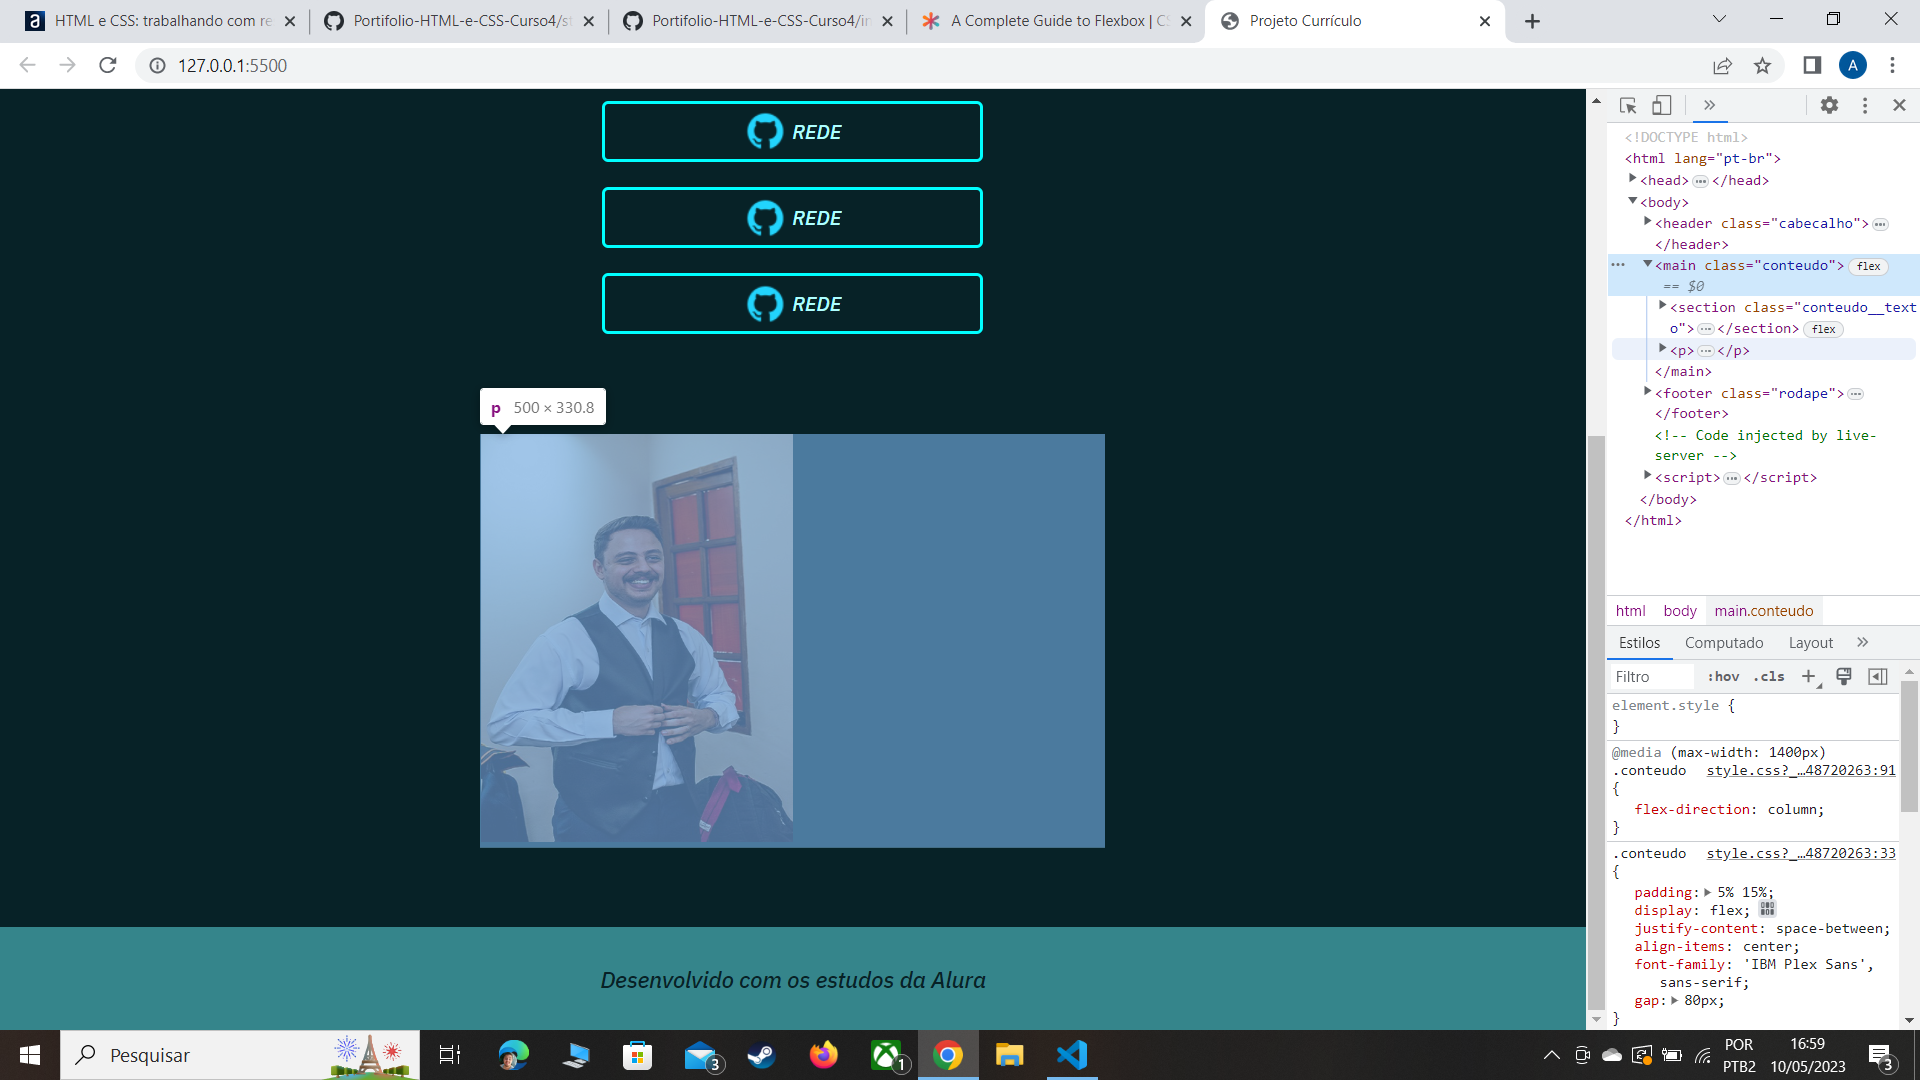Open Chrome three-dot menu
The height and width of the screenshot is (1080, 1920).
click(1892, 65)
